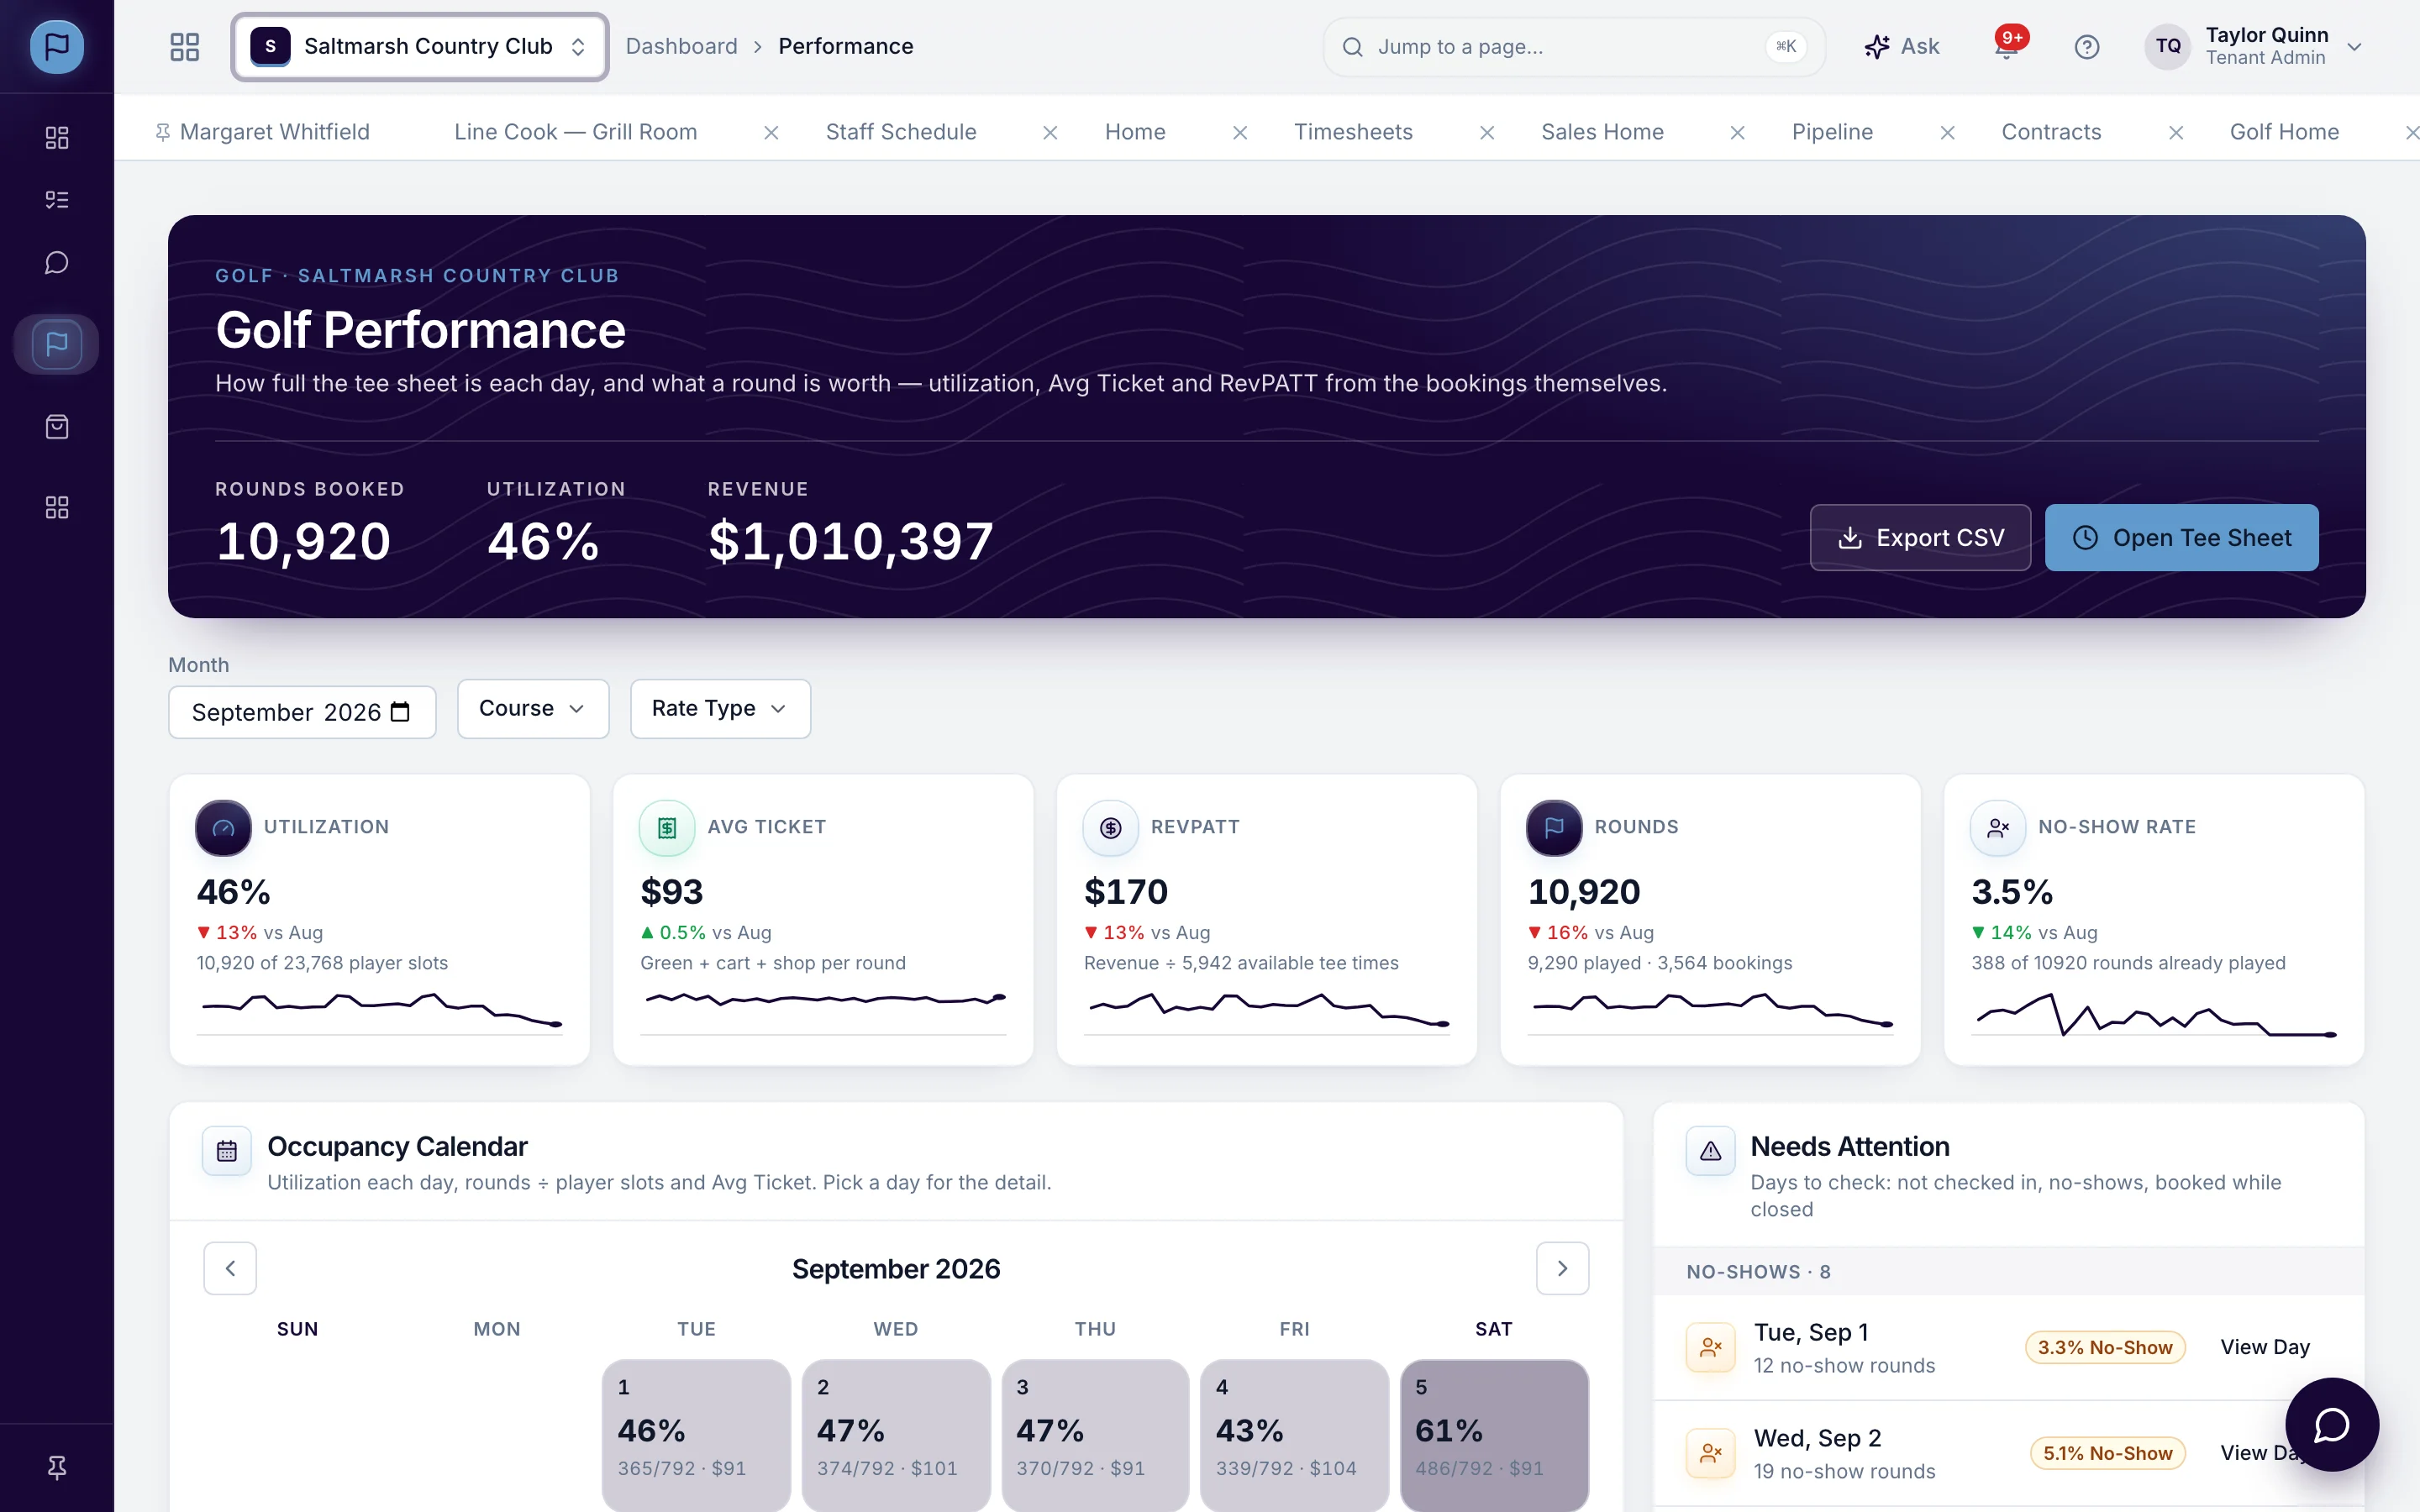Open the shopping bag icon in sidebar
This screenshot has height=1512, width=2420.
click(x=57, y=427)
